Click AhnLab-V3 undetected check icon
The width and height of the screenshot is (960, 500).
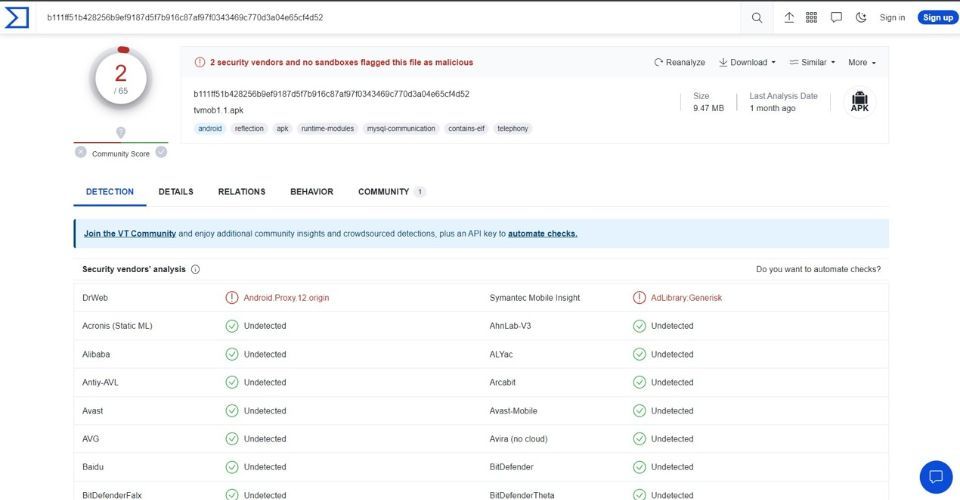[x=639, y=326]
